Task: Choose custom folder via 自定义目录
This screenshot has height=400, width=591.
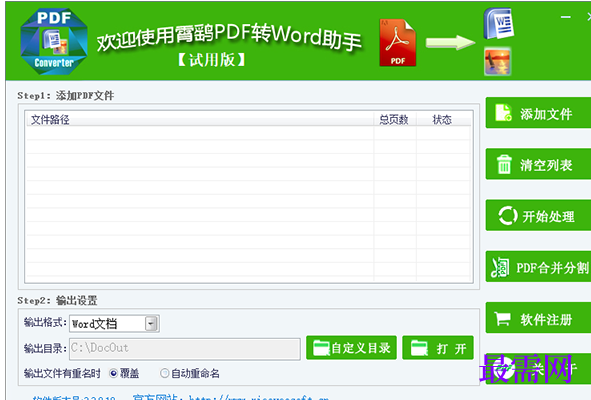Action: coord(351,348)
